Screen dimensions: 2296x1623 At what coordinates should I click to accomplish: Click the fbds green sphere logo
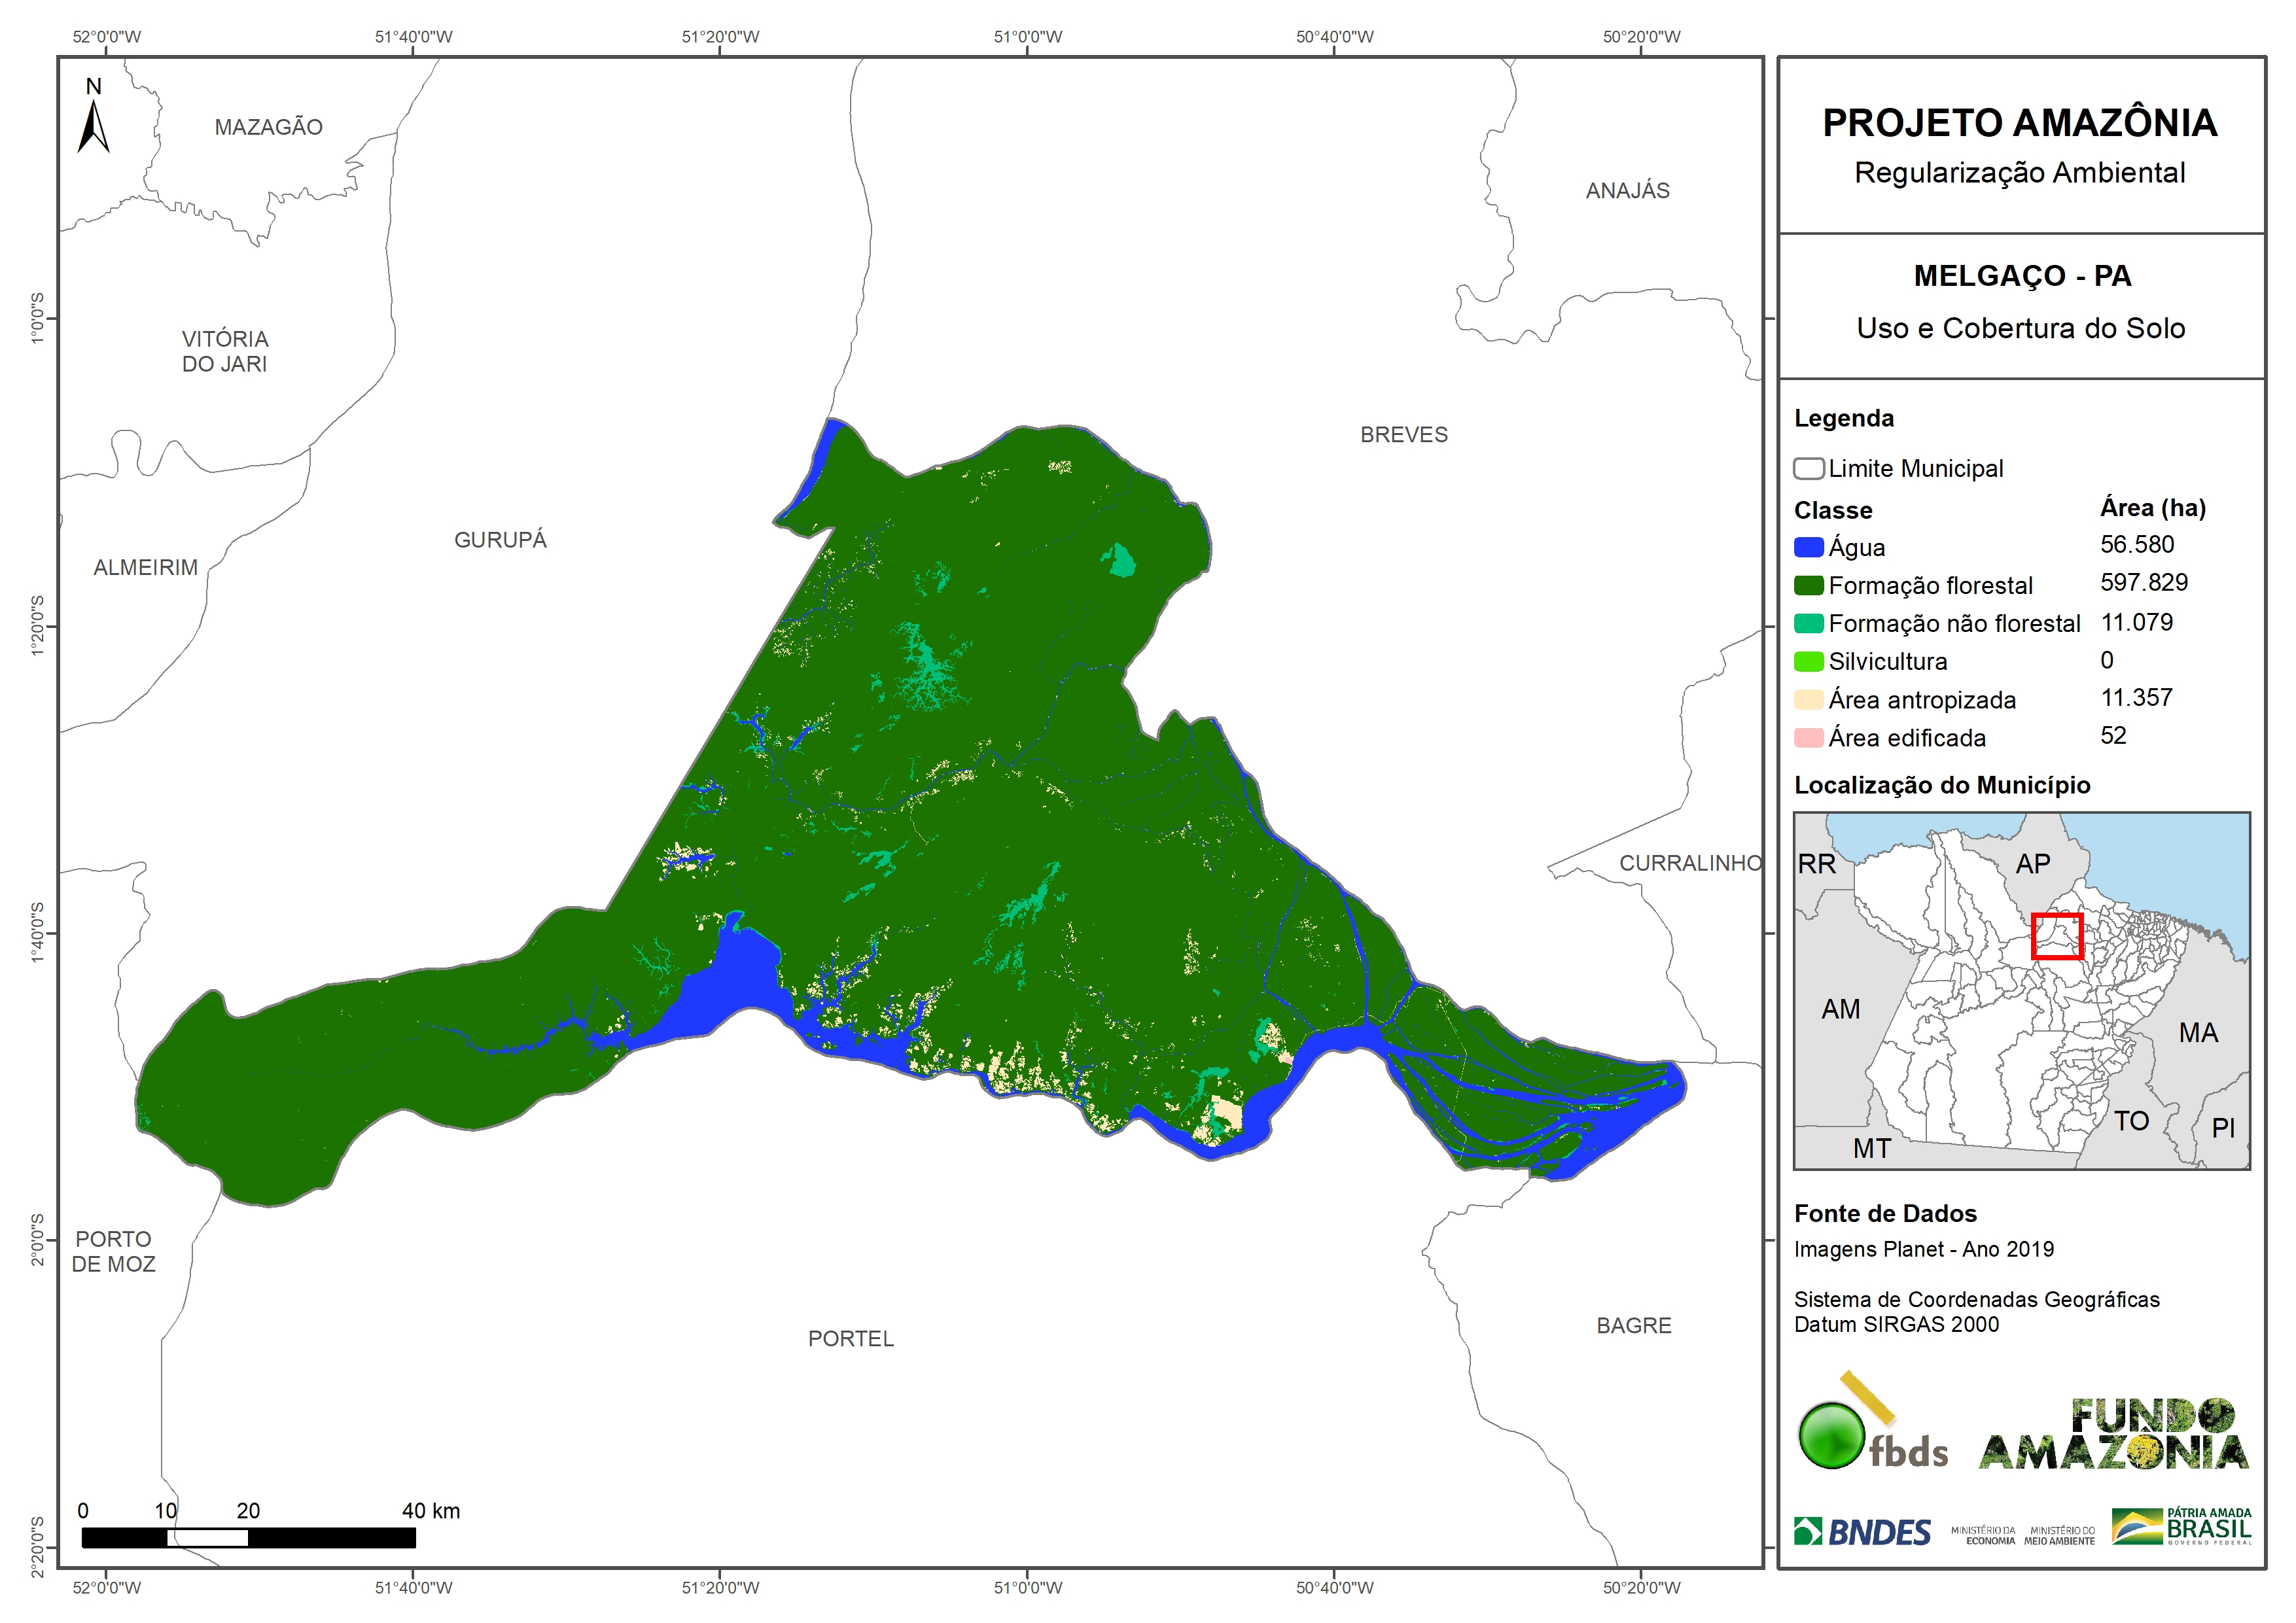(x=1831, y=1435)
